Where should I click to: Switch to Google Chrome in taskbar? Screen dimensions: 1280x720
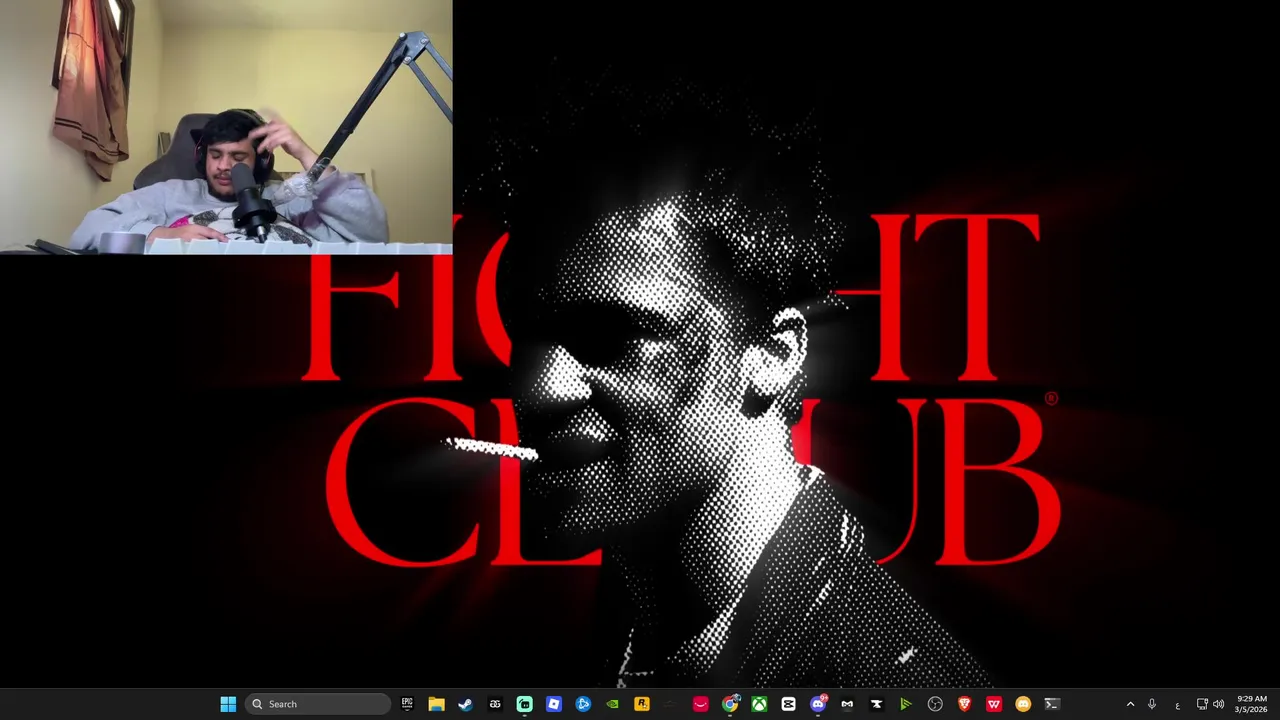pos(730,704)
